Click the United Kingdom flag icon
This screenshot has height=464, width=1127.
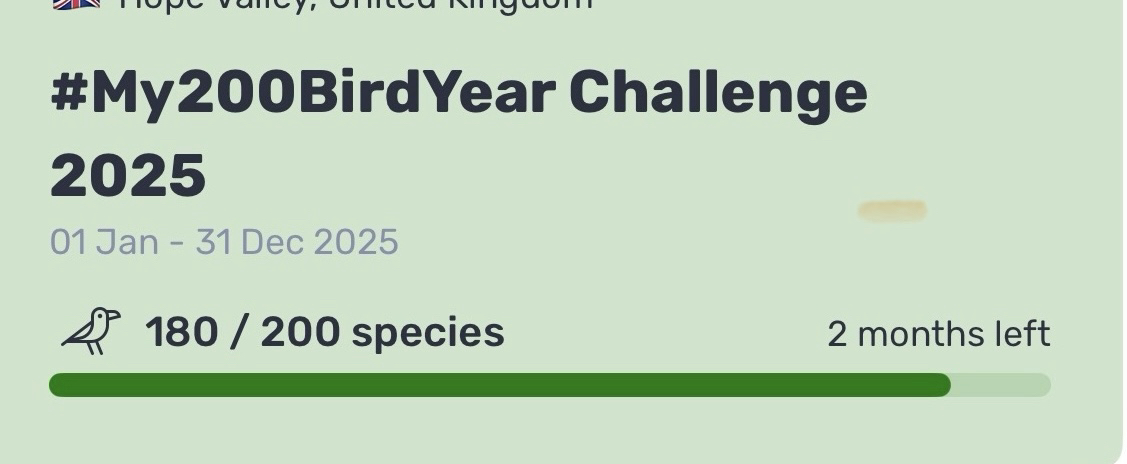[77, 4]
